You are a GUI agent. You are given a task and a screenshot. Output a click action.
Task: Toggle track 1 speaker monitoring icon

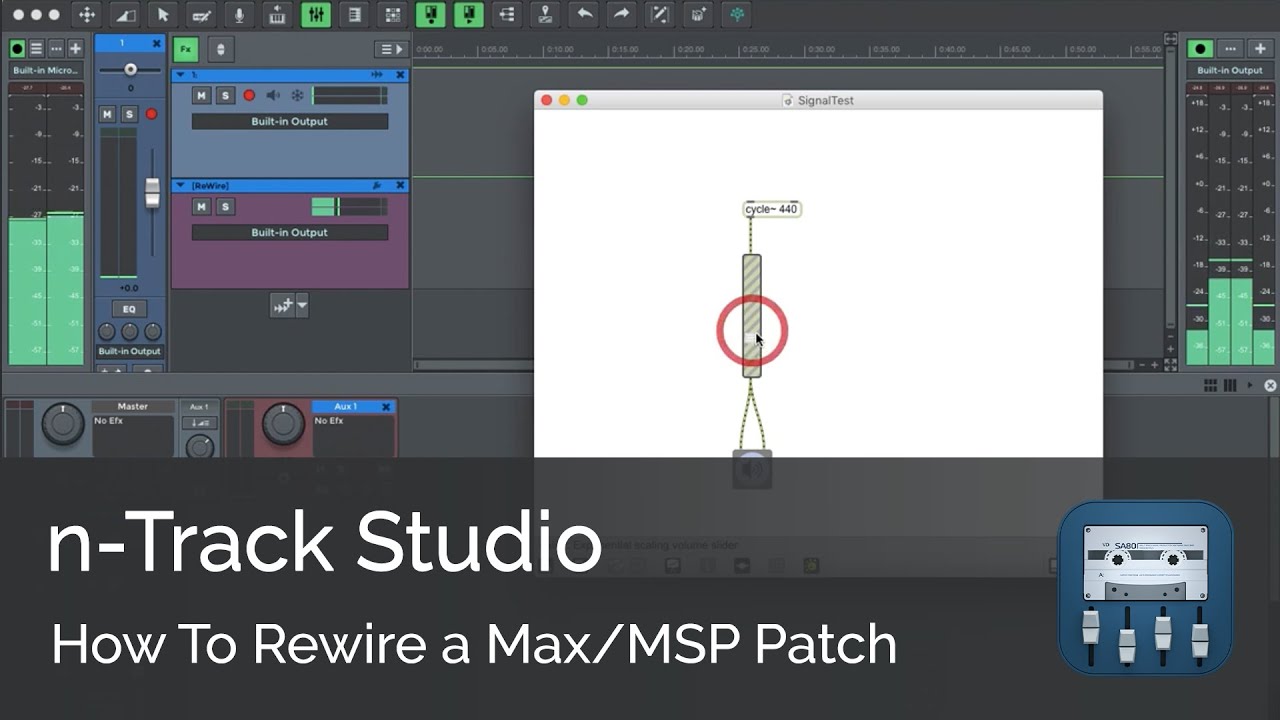coord(272,96)
